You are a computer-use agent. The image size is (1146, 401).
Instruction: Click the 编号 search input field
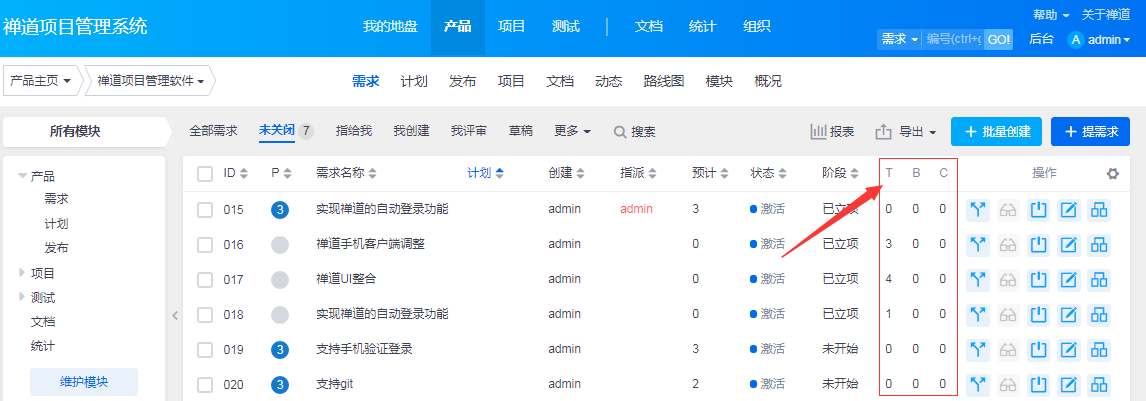(954, 39)
